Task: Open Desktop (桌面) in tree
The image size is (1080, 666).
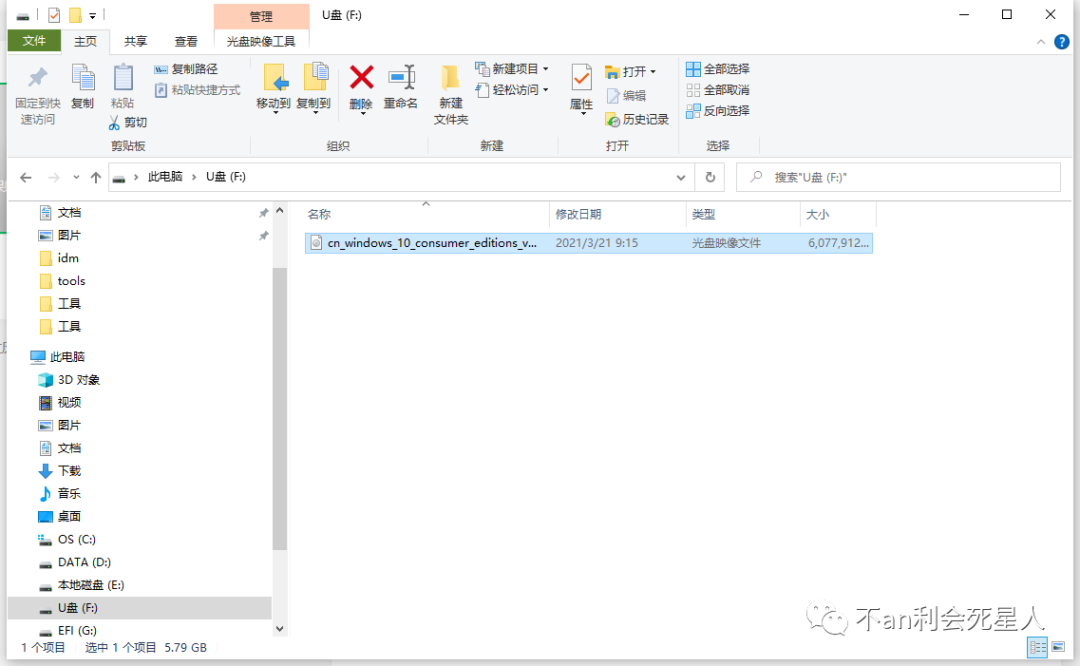Action: (69, 517)
